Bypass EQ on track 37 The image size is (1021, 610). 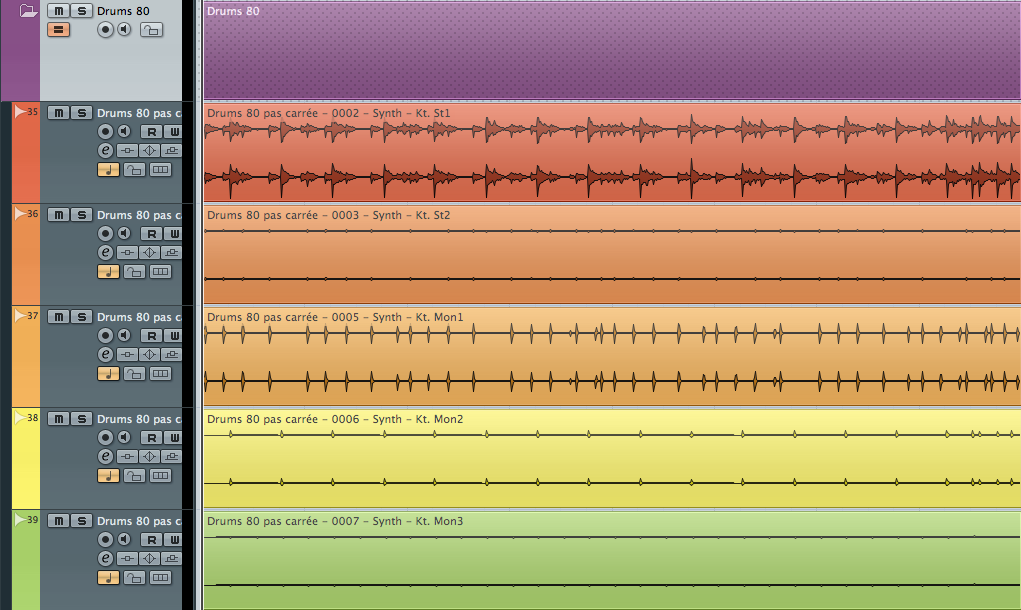tap(150, 354)
